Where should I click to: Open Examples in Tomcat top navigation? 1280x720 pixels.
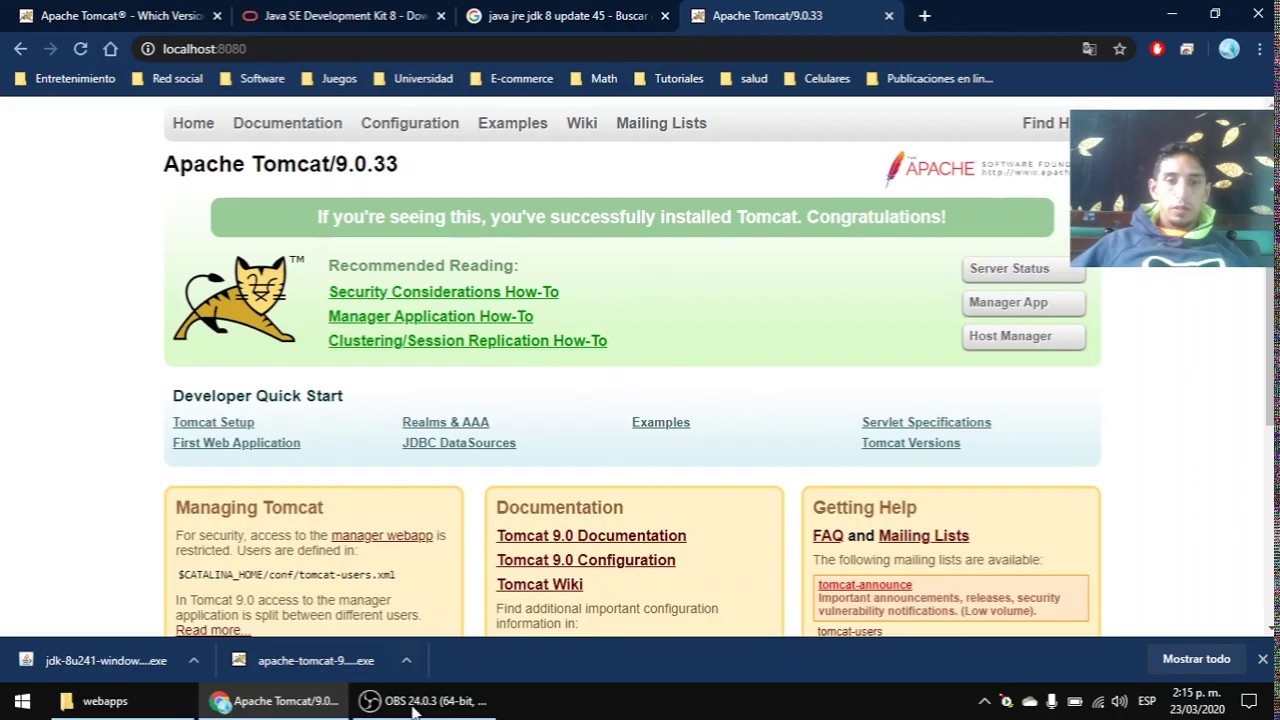[512, 123]
